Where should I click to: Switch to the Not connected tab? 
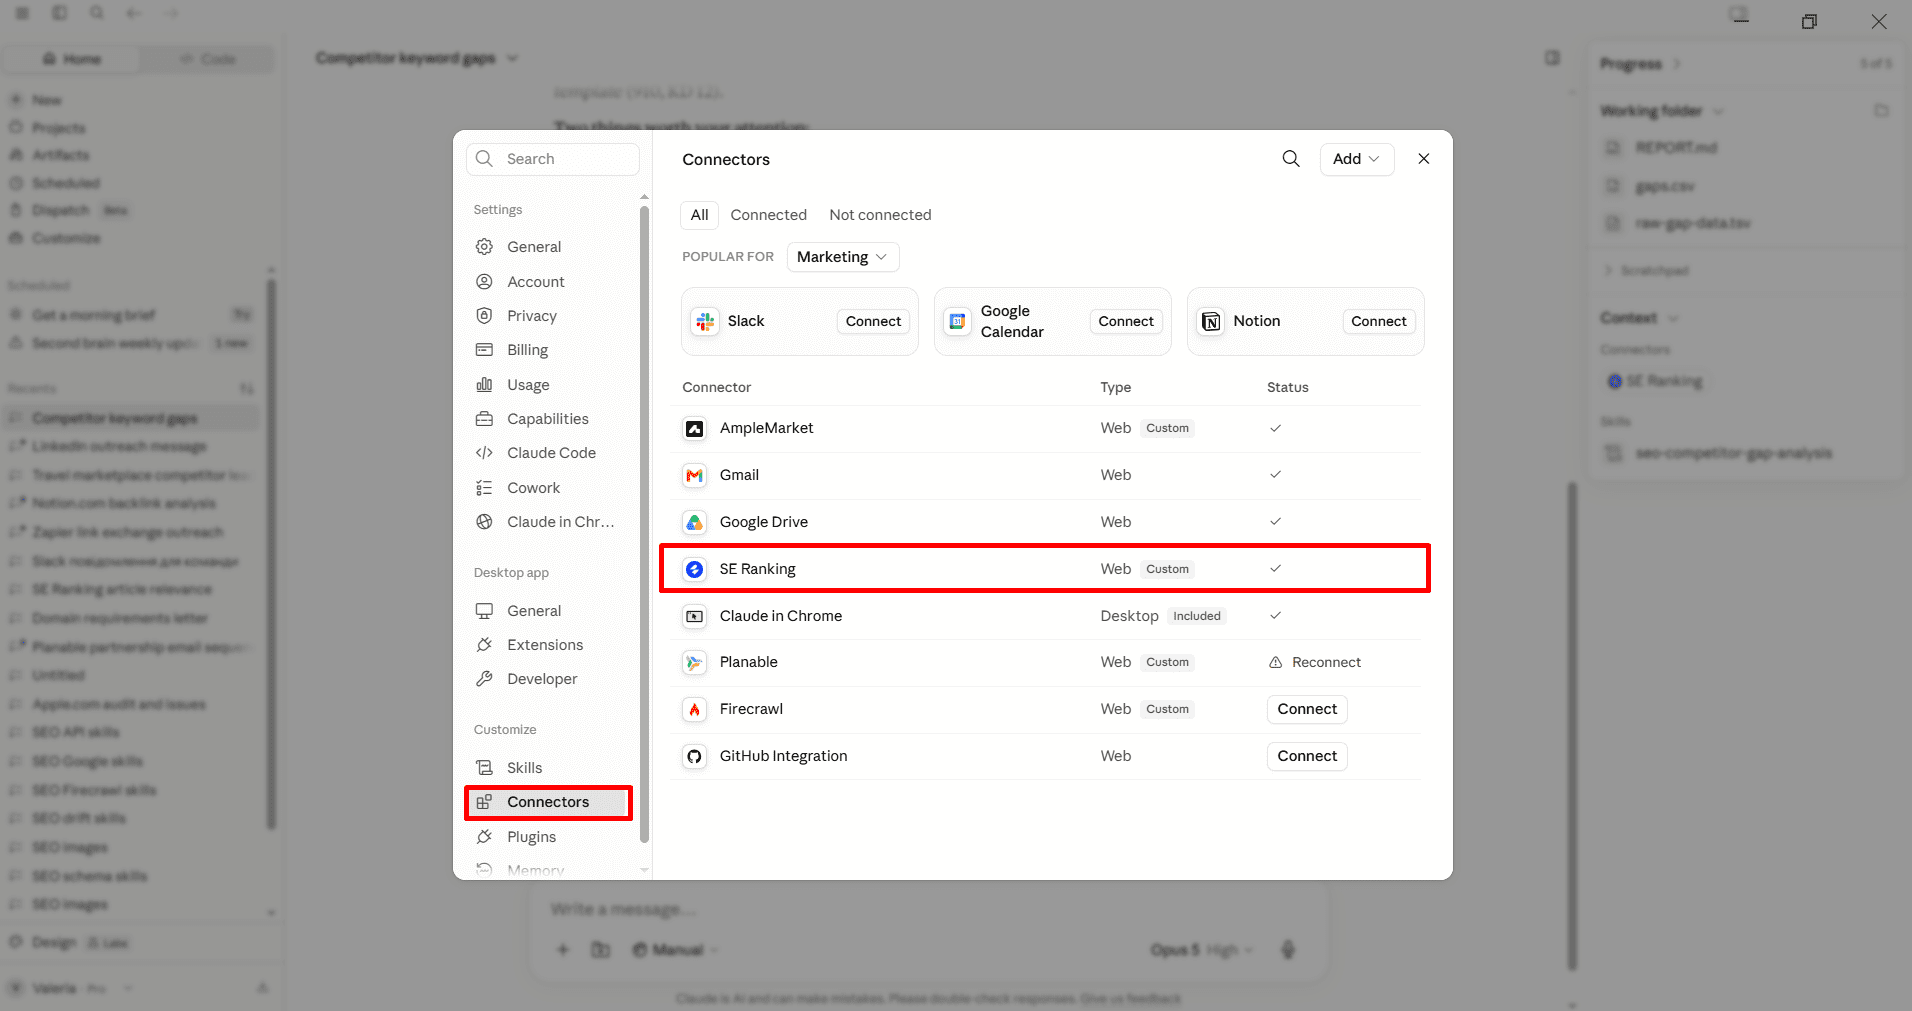click(880, 215)
